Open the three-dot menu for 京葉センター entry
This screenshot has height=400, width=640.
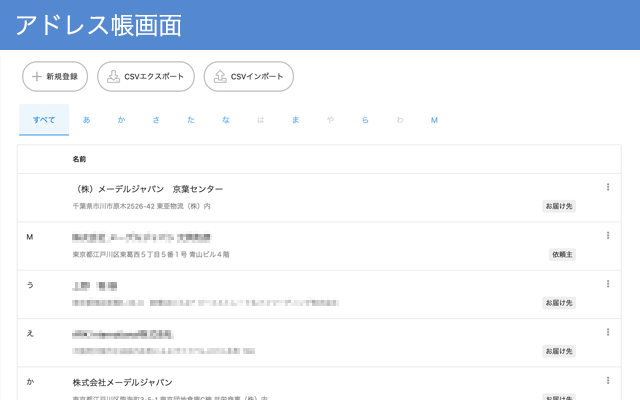click(607, 187)
